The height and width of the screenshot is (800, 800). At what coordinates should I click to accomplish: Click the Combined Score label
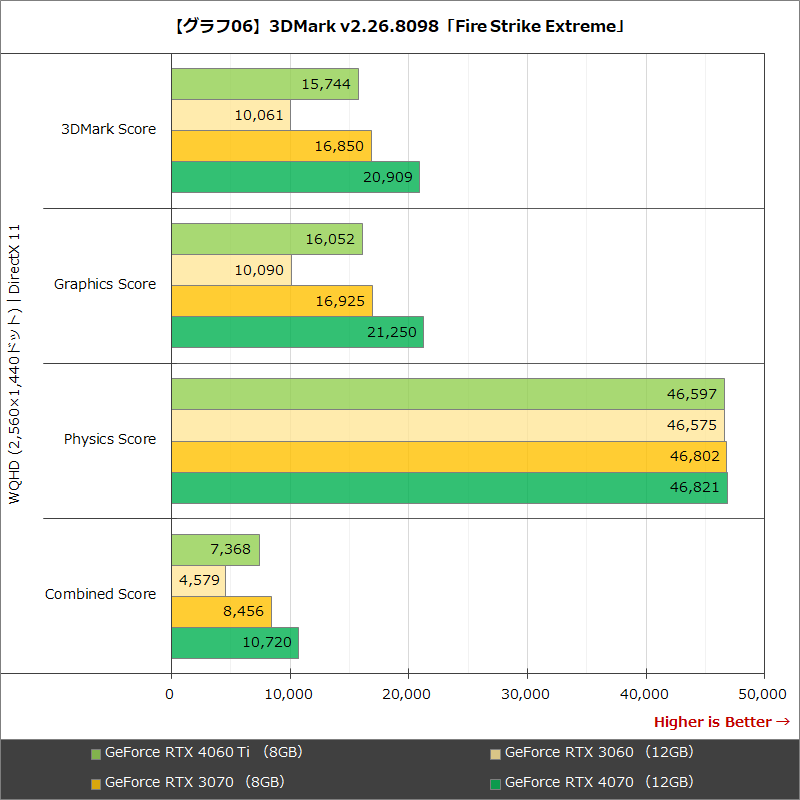[101, 594]
